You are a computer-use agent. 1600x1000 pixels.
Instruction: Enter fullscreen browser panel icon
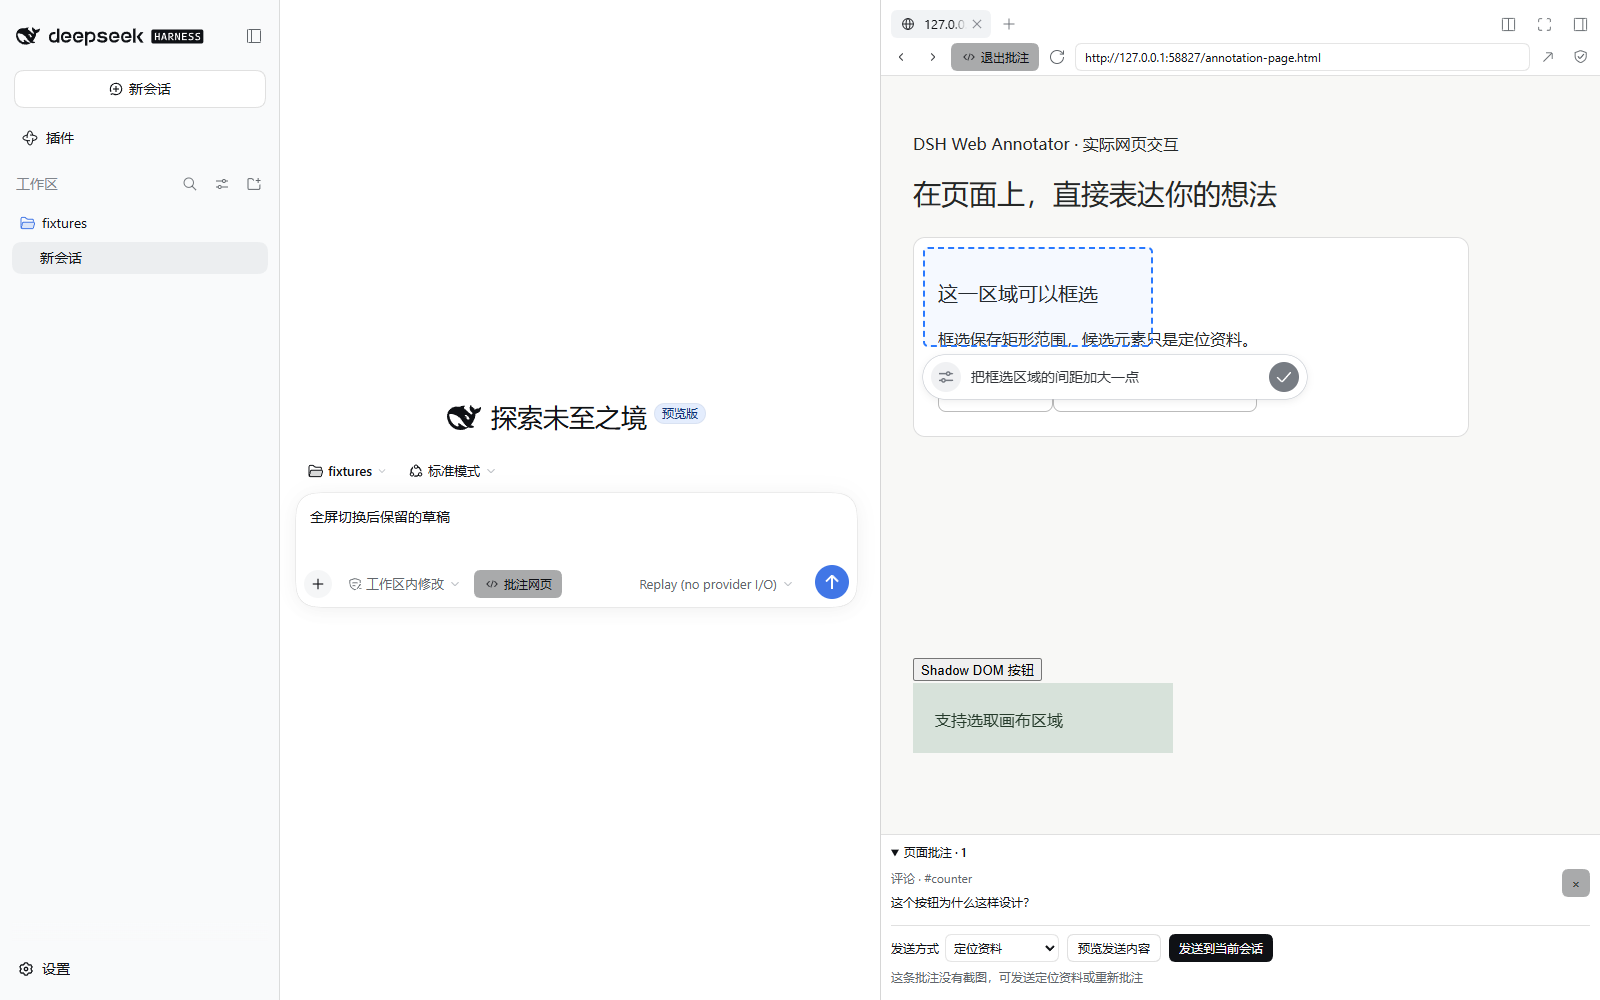1544,24
